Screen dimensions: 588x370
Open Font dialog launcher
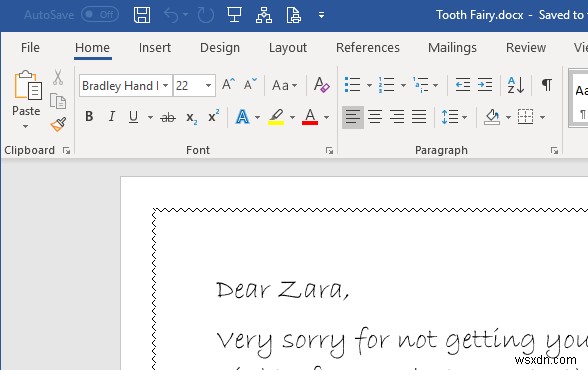pyautogui.click(x=329, y=150)
